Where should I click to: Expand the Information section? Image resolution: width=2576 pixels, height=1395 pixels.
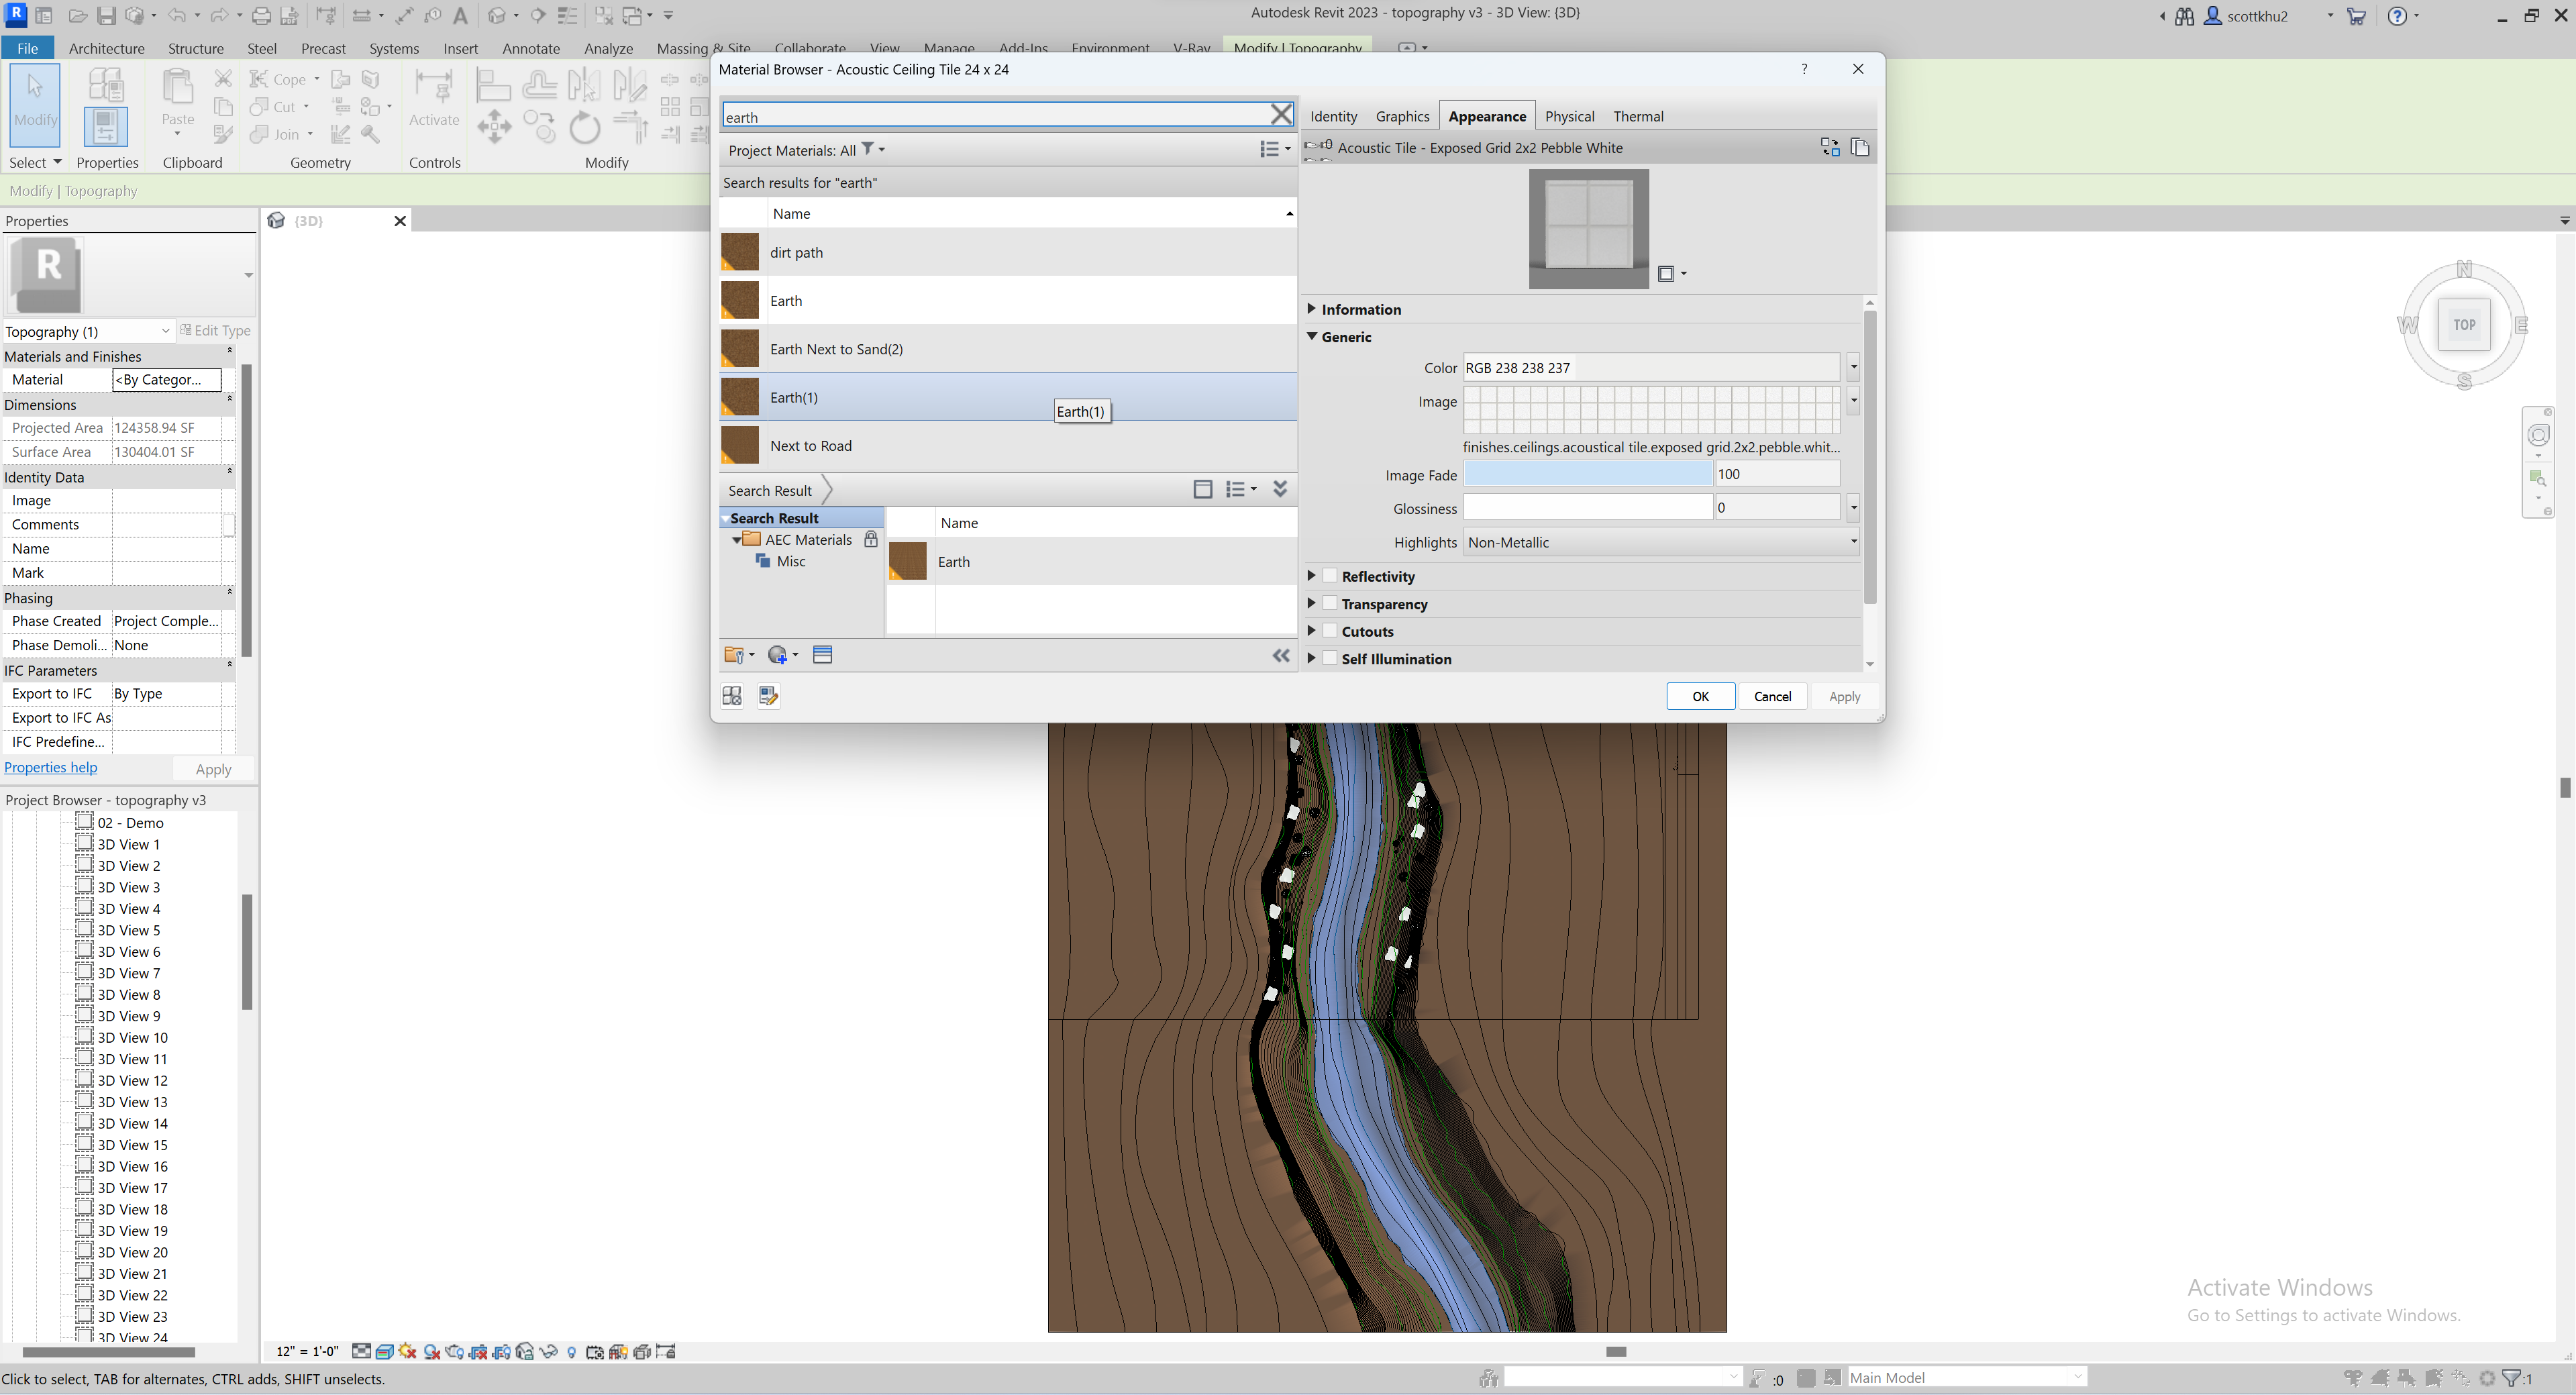click(x=1312, y=309)
